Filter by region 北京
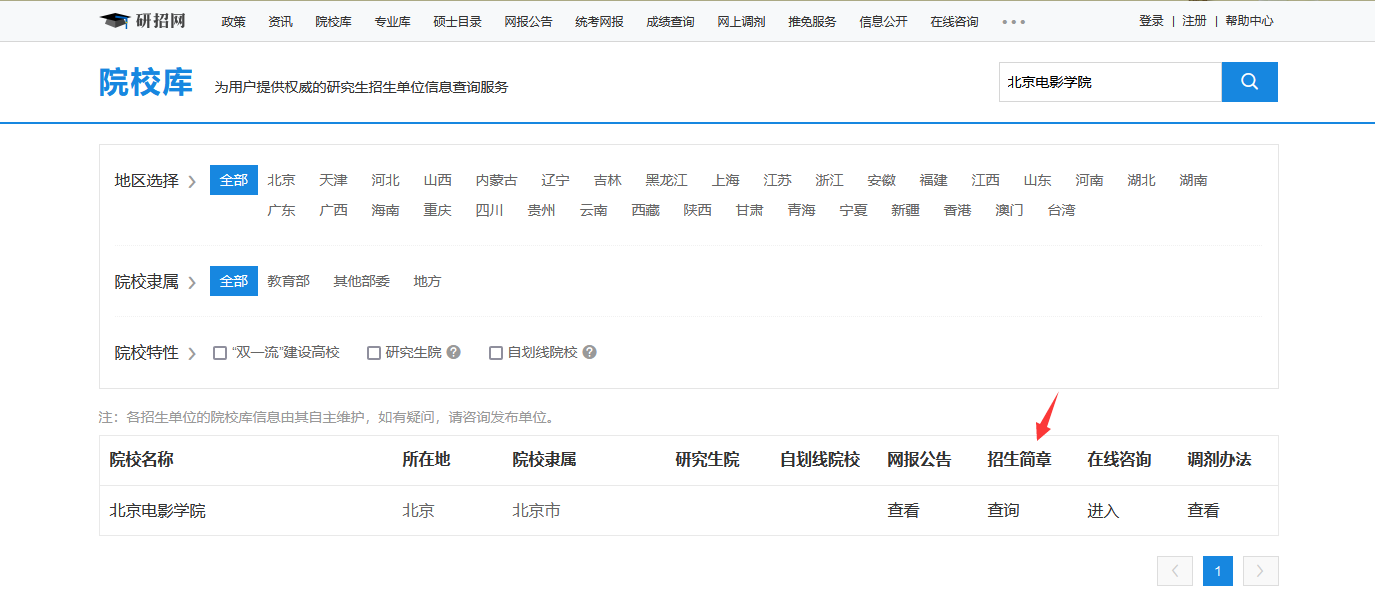 coord(282,180)
